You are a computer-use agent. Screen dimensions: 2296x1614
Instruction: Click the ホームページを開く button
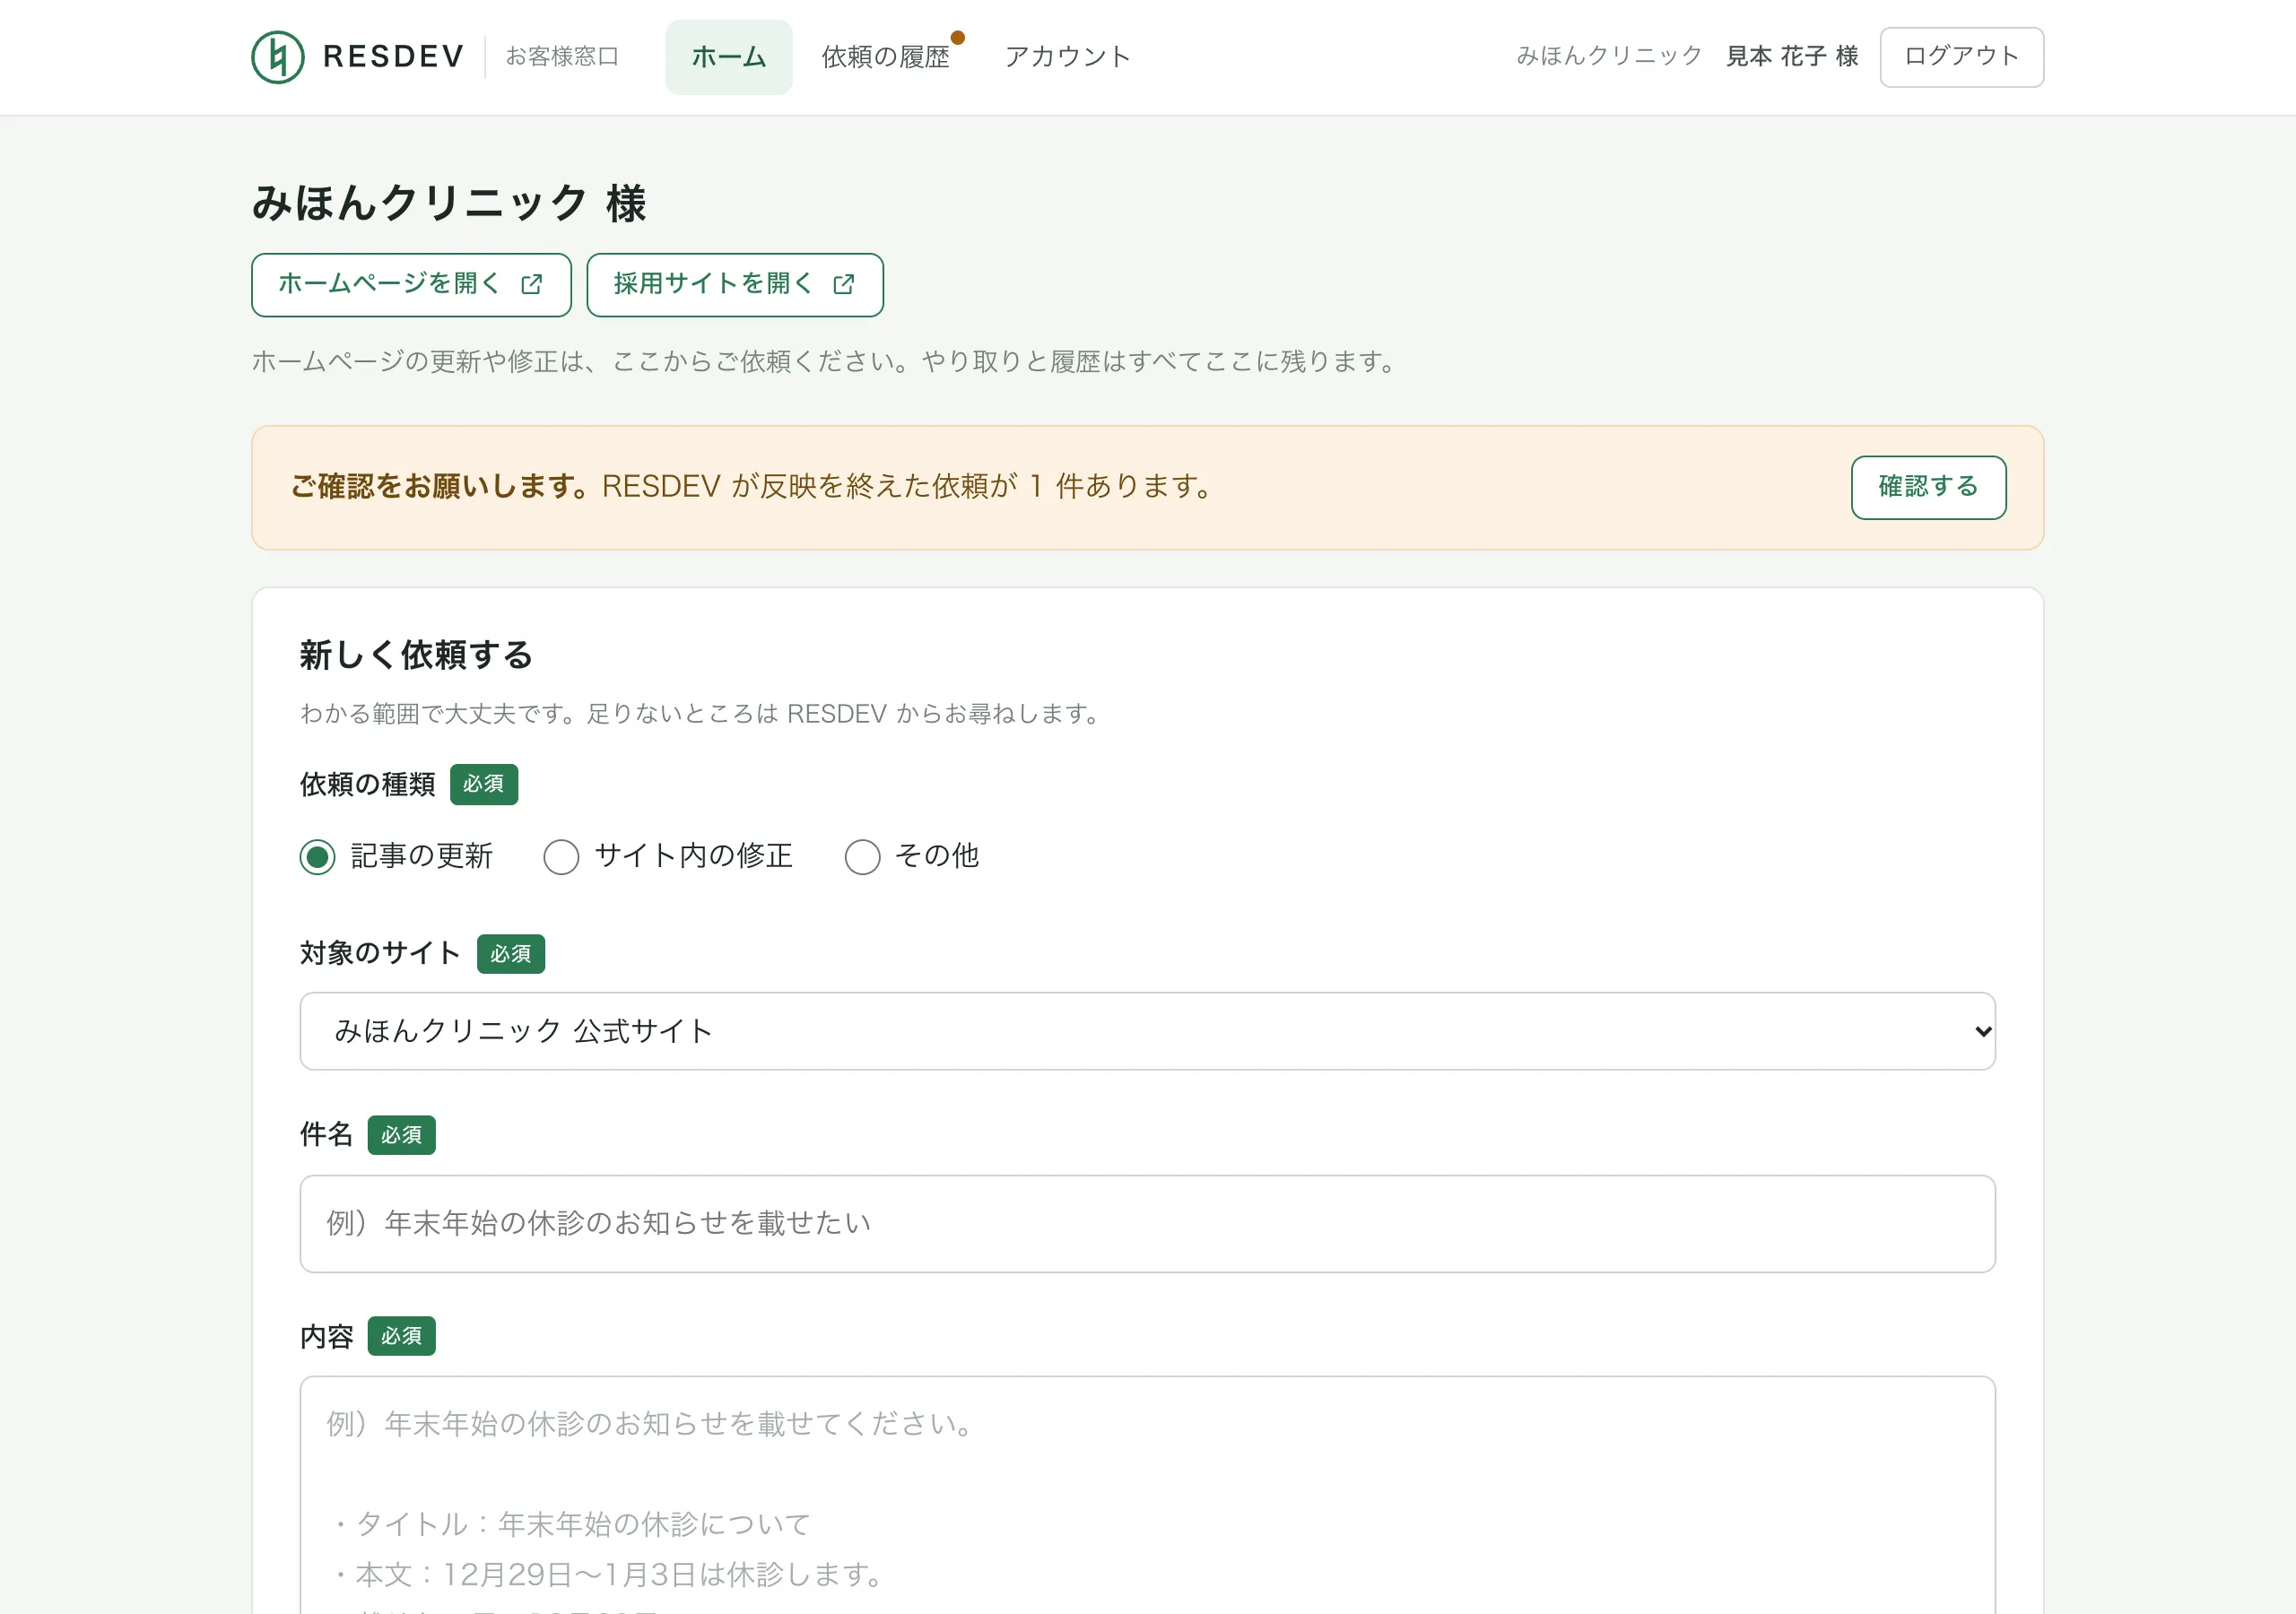tap(411, 285)
